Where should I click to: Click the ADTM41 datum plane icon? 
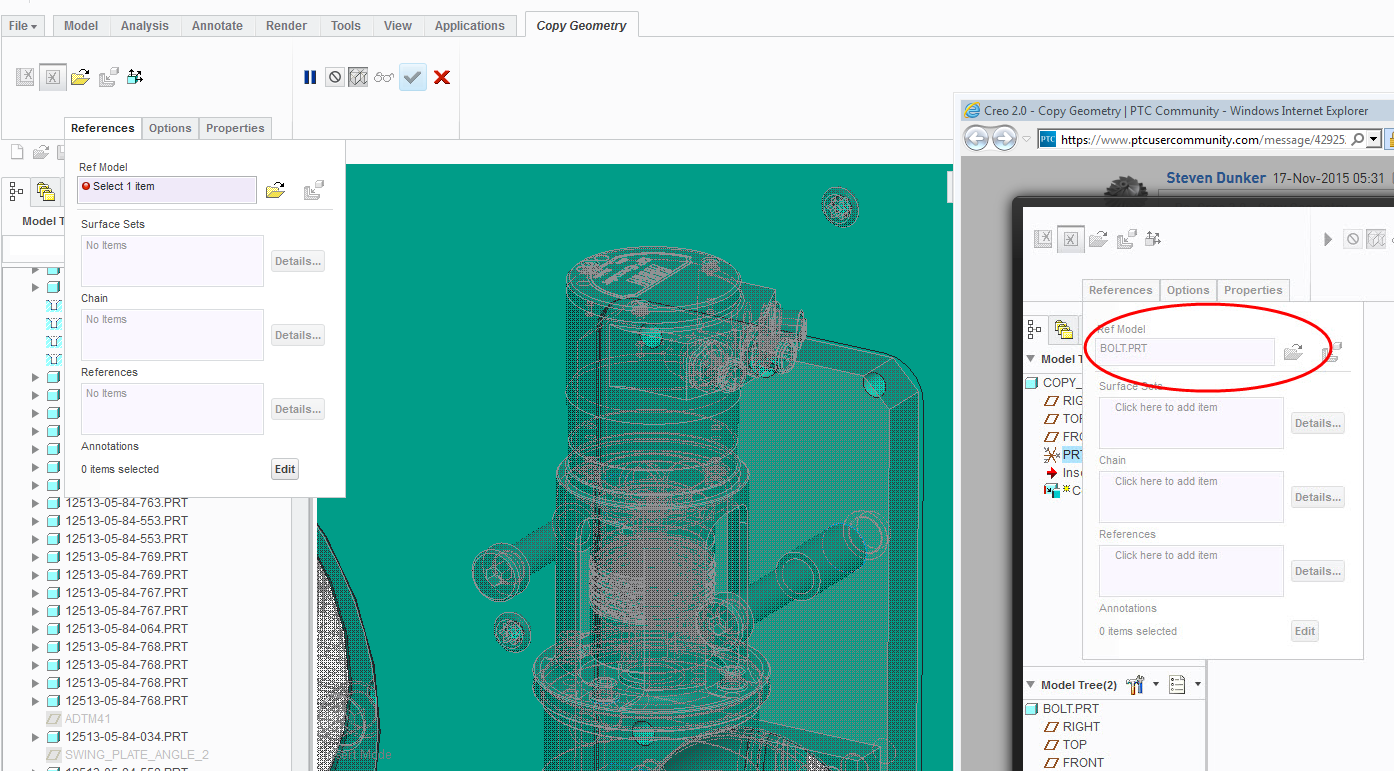coord(54,719)
